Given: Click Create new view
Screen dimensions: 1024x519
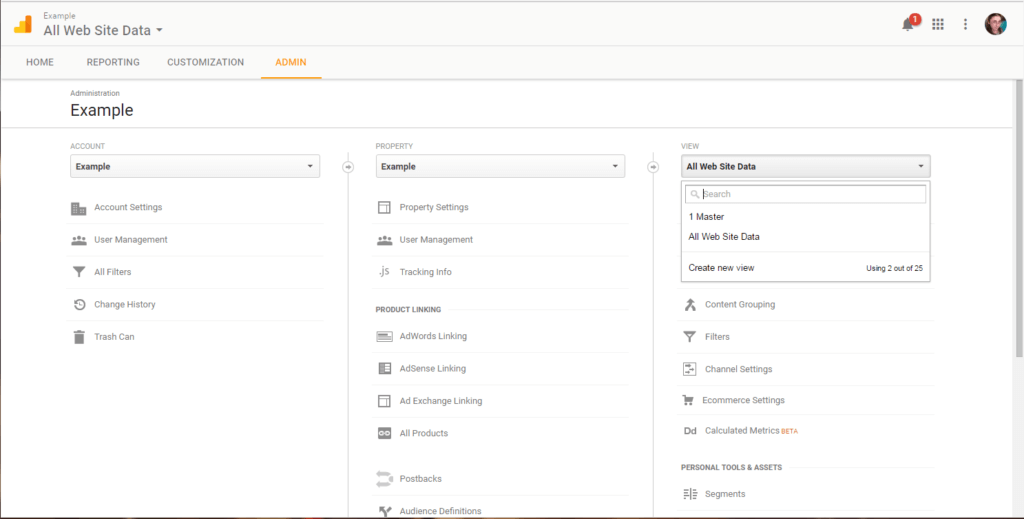Looking at the screenshot, I should [x=721, y=268].
